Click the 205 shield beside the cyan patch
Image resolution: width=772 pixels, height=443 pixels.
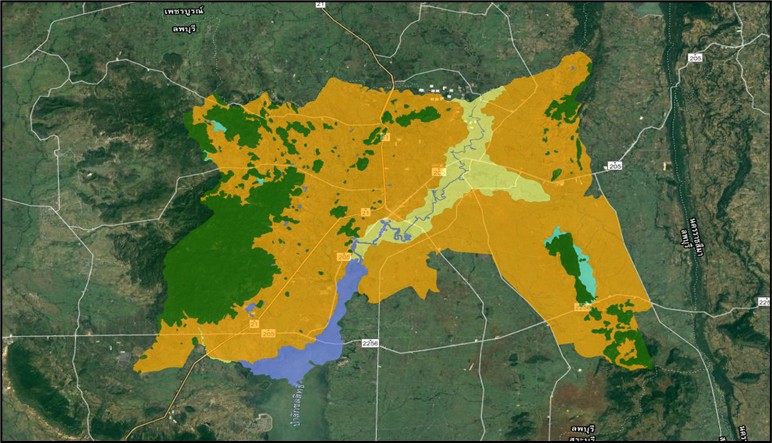pos(581,308)
